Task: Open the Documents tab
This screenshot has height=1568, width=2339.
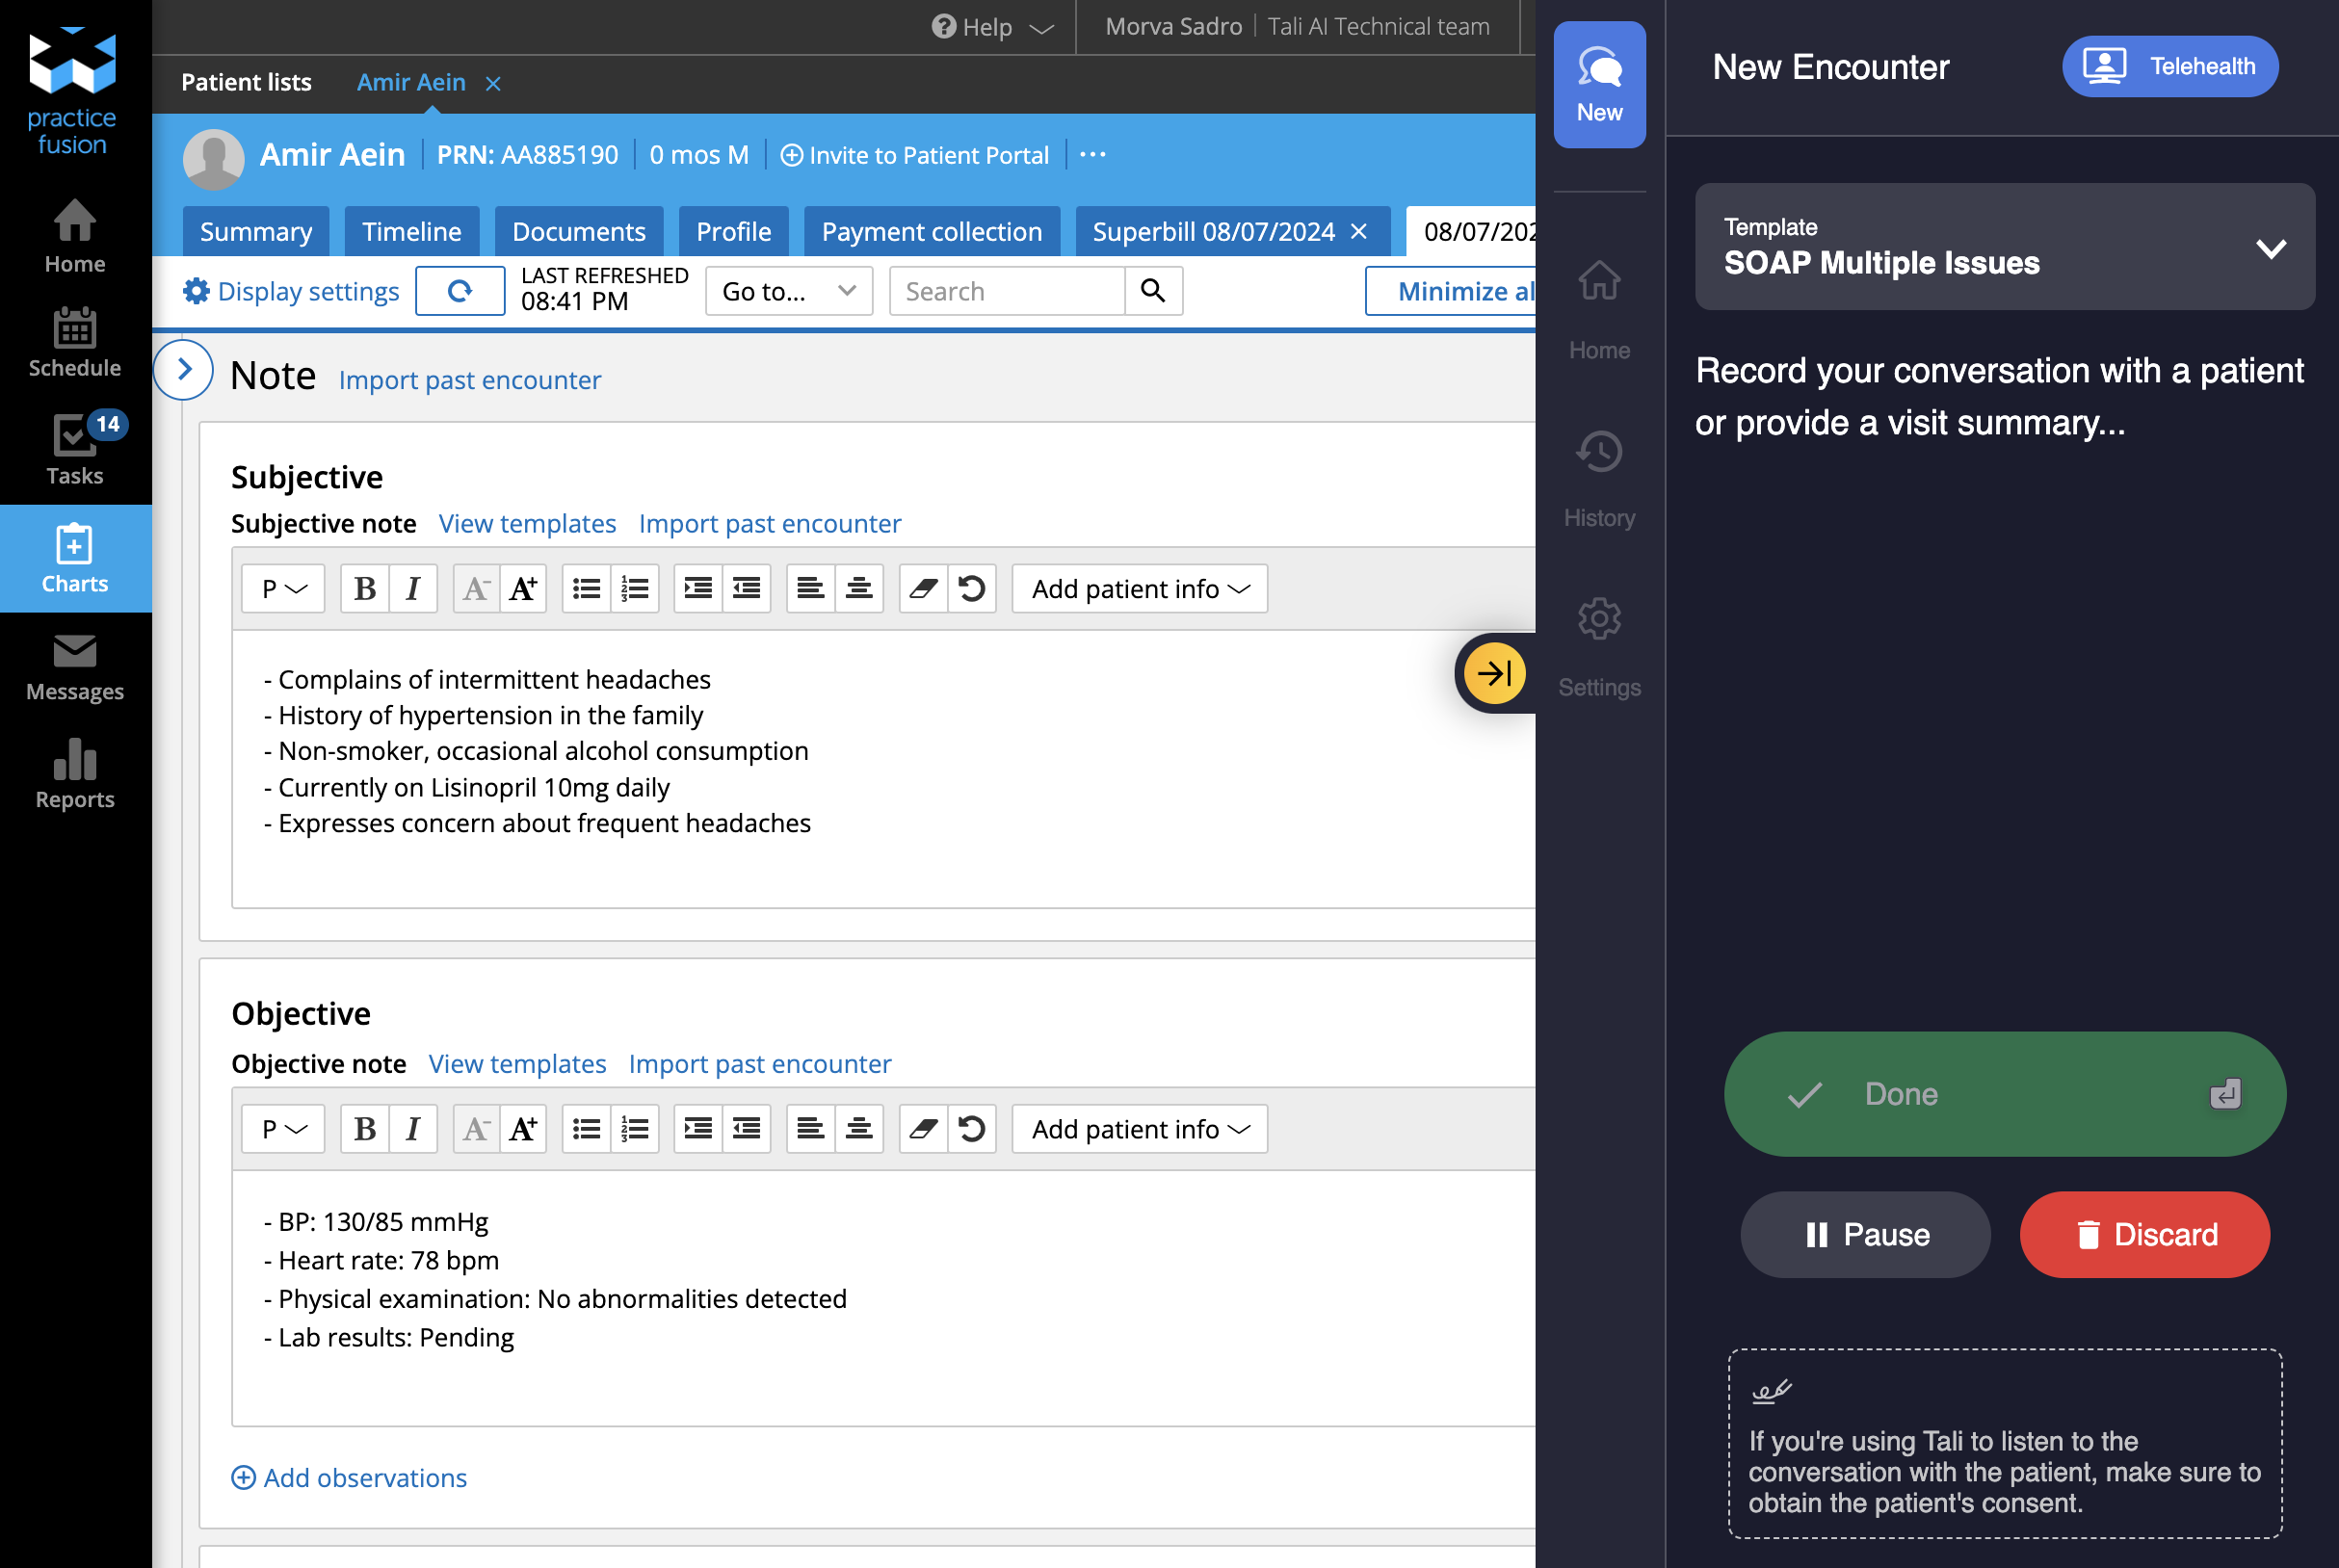Action: tap(578, 230)
